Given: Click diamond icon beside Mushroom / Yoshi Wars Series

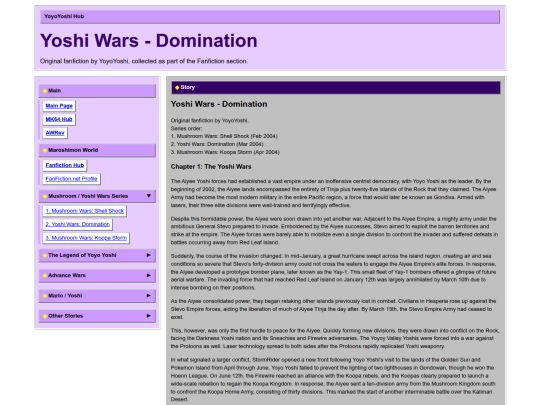Looking at the screenshot, I should [x=44, y=196].
